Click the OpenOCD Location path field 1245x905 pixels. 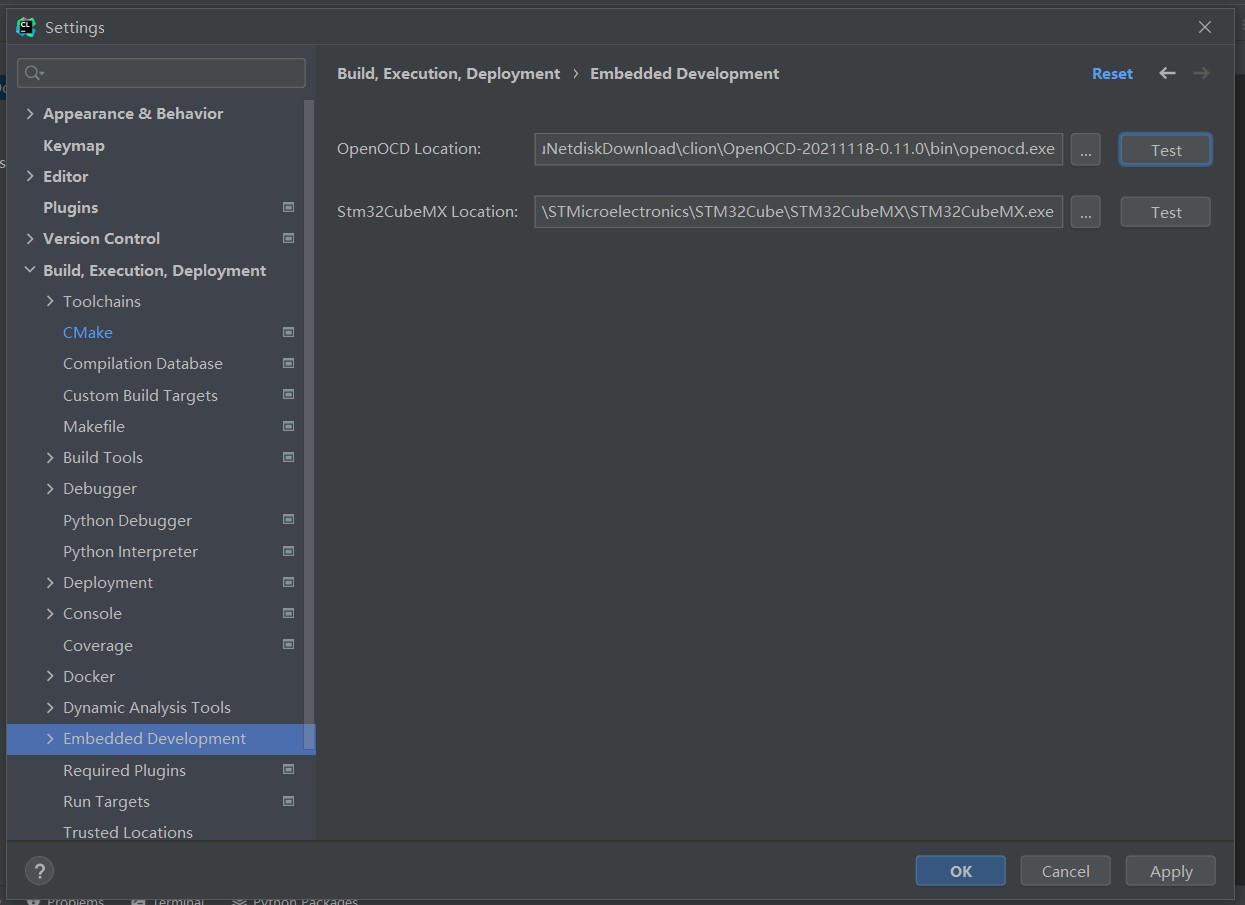coord(798,149)
